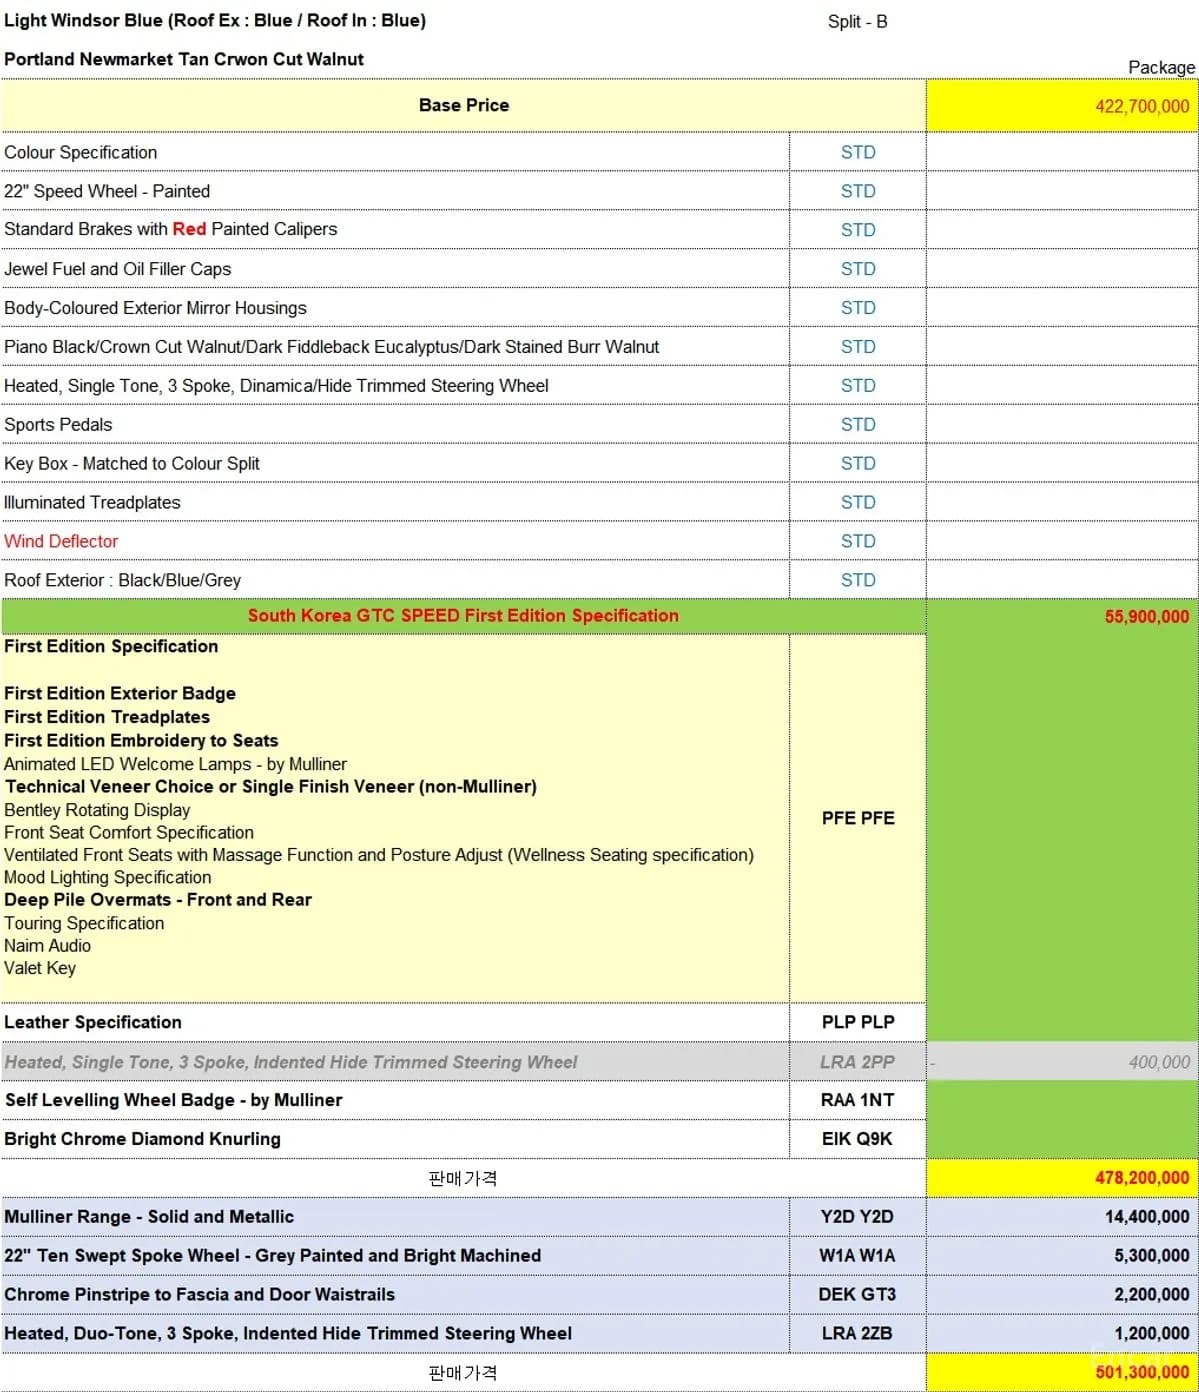Click the Touring Specification line
The image size is (1199, 1392).
click(x=84, y=923)
